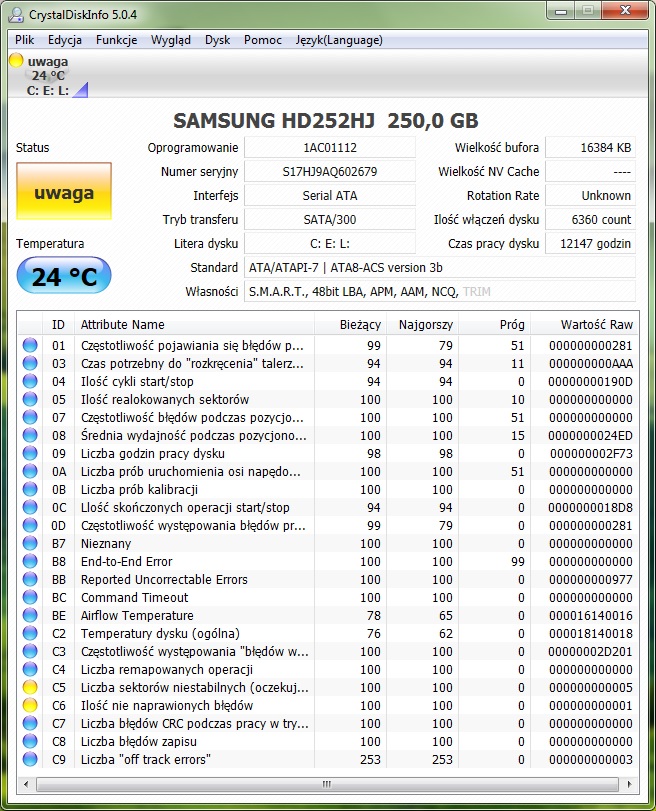Click the 24 °C temperature button
Viewport: 656px width, 811px height.
point(64,276)
